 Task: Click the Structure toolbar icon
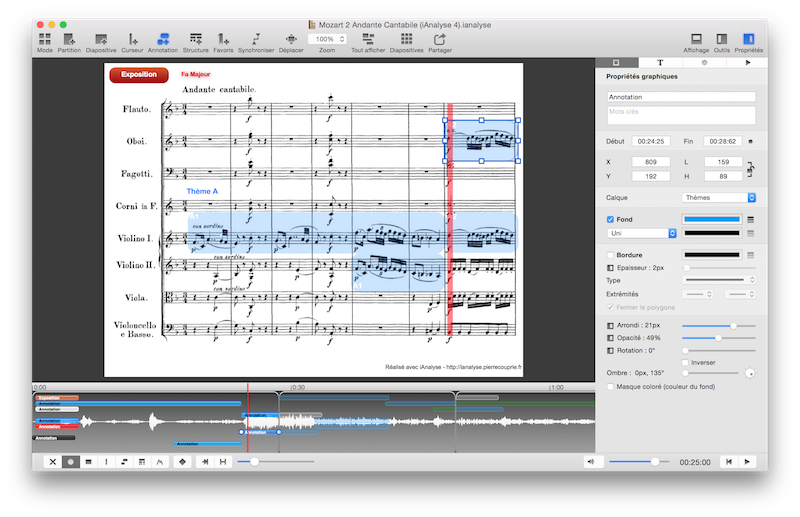click(x=195, y=39)
